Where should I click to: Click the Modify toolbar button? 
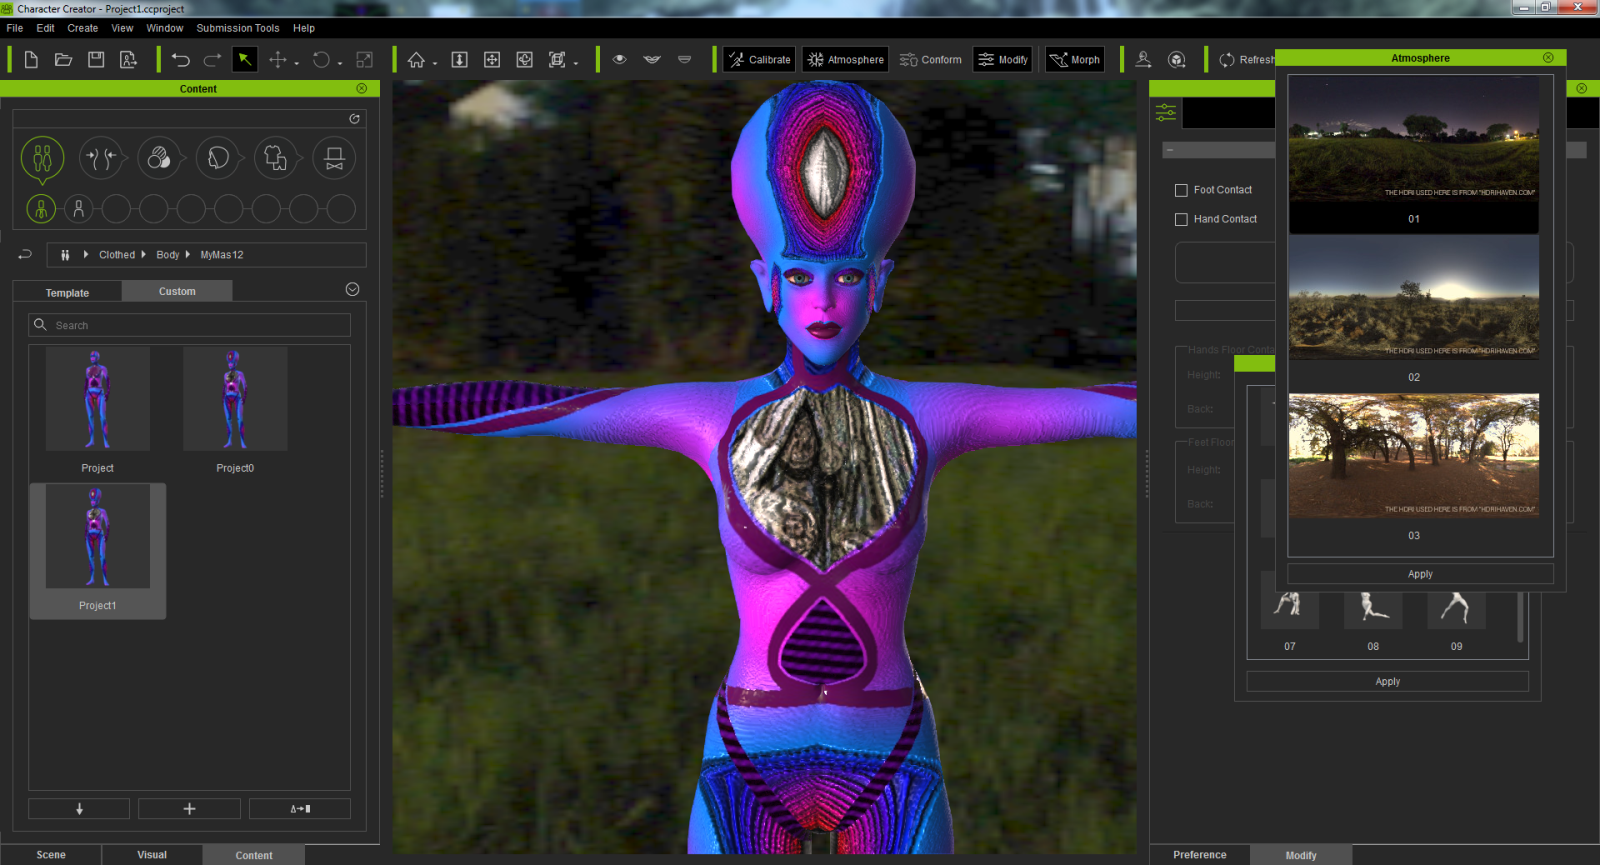(x=1003, y=60)
